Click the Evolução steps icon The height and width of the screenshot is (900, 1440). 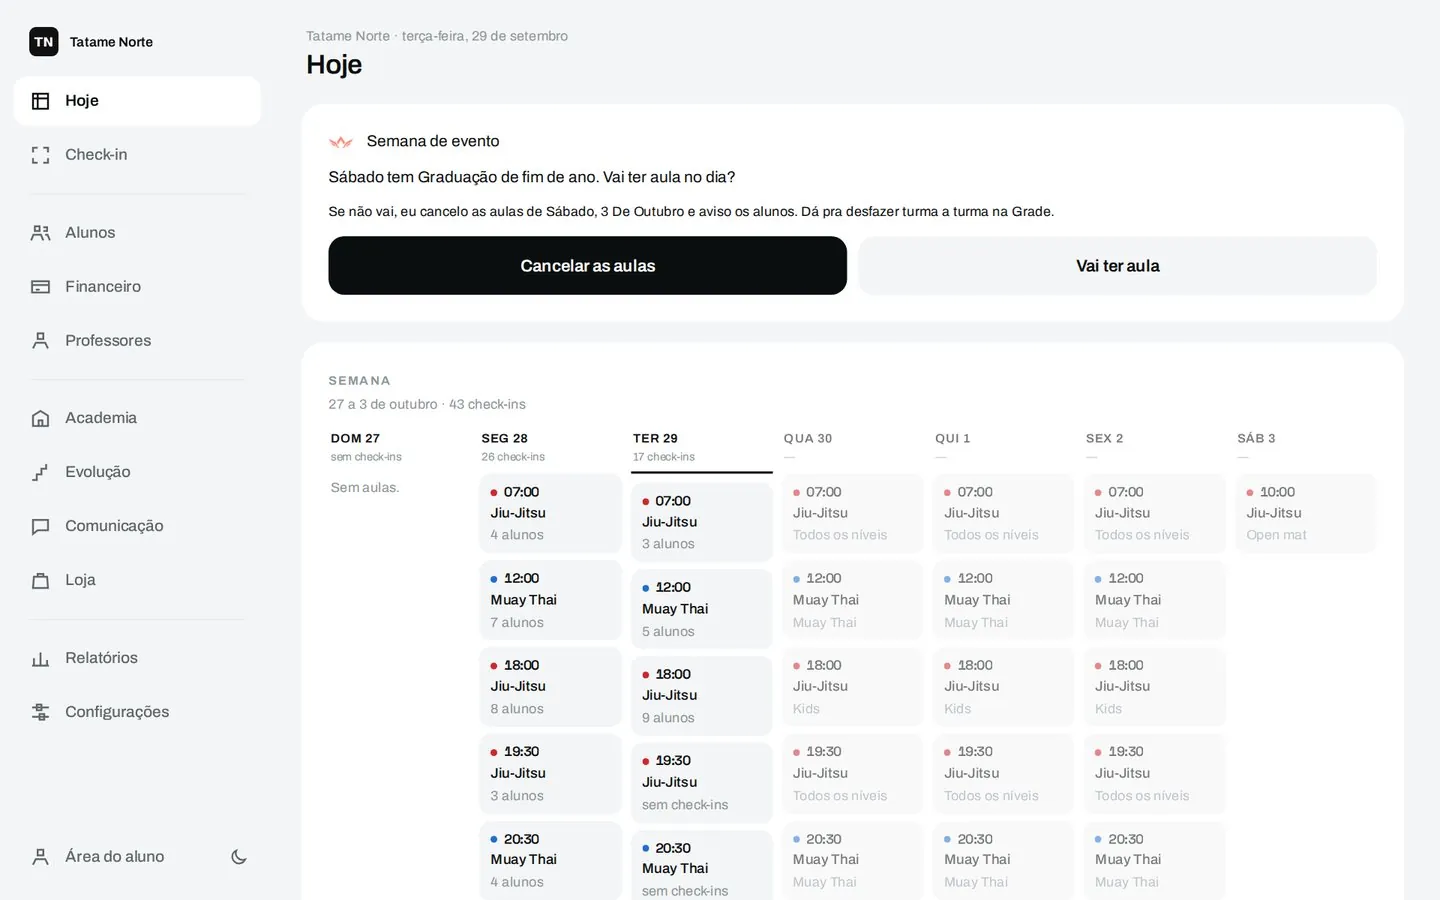(x=41, y=472)
